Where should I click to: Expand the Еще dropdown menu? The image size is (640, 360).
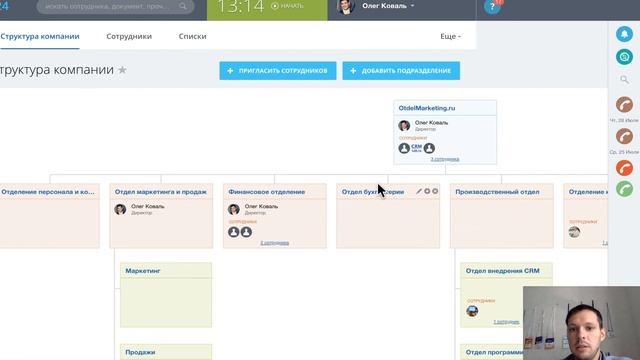coord(450,36)
